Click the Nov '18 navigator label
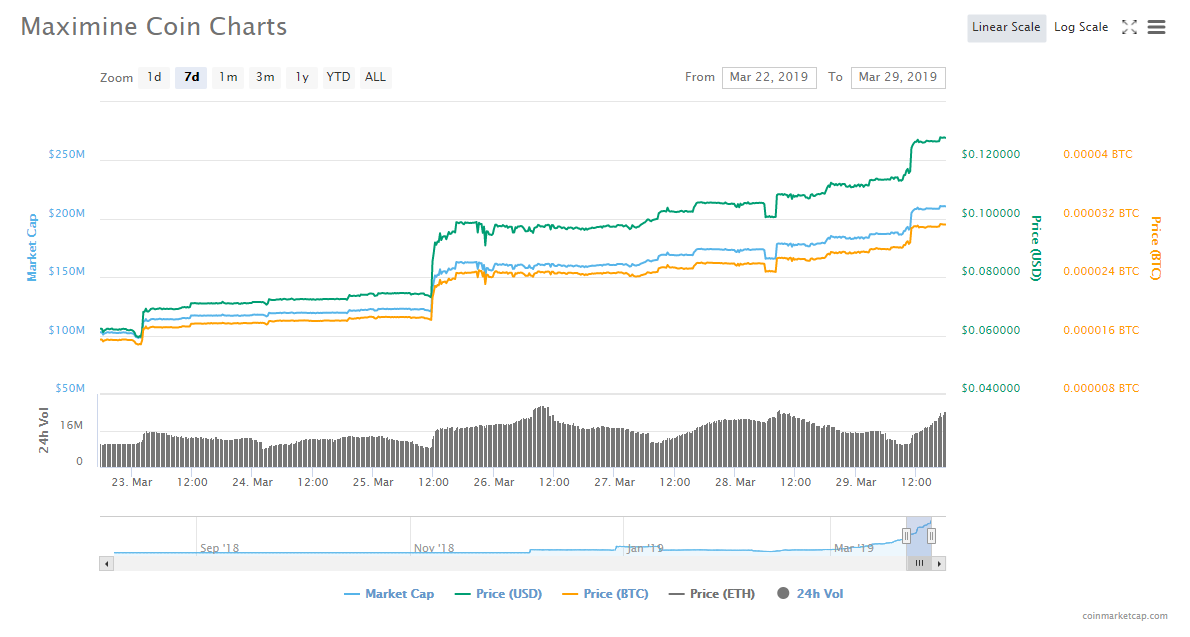This screenshot has width=1190, height=637. pyautogui.click(x=434, y=548)
